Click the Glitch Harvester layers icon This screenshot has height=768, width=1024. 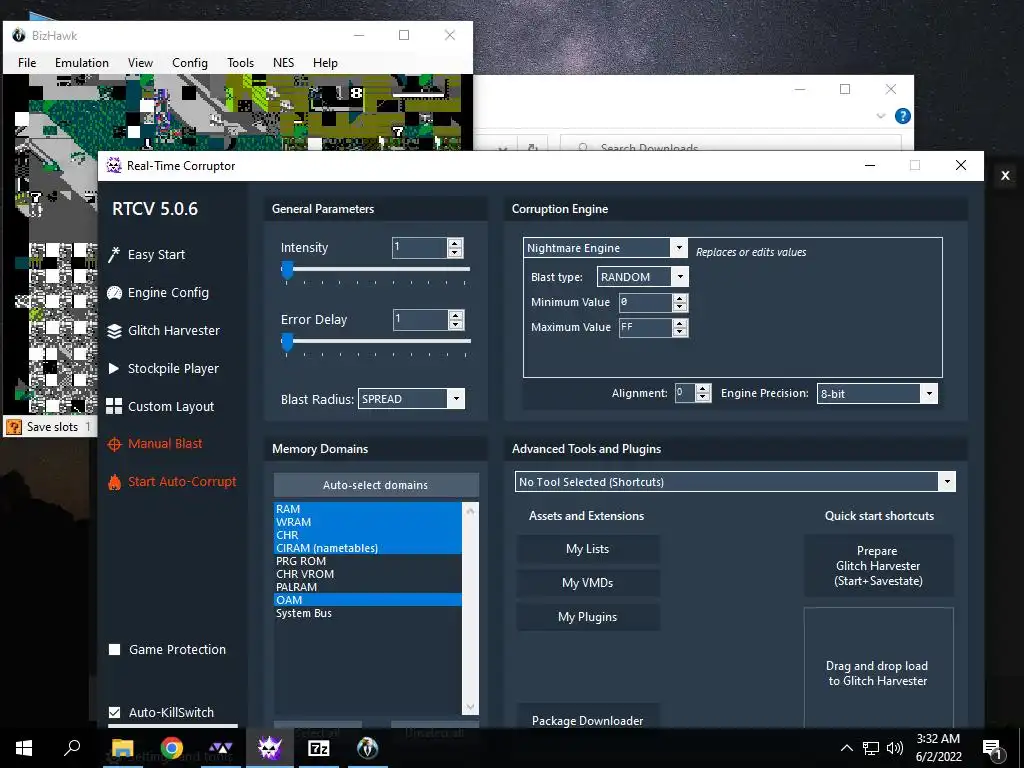click(114, 330)
